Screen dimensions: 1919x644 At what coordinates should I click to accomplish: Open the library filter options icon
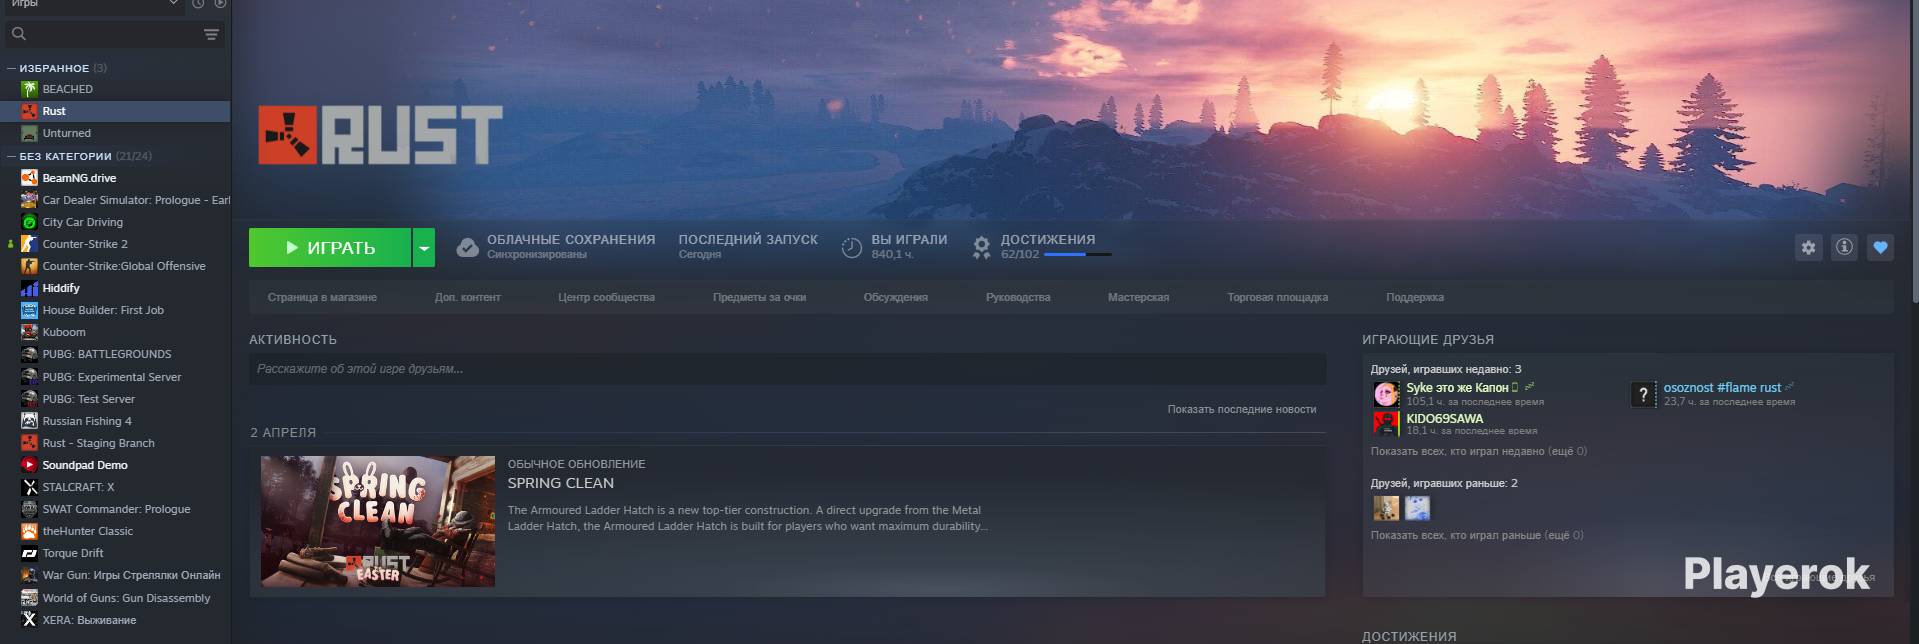(x=211, y=34)
